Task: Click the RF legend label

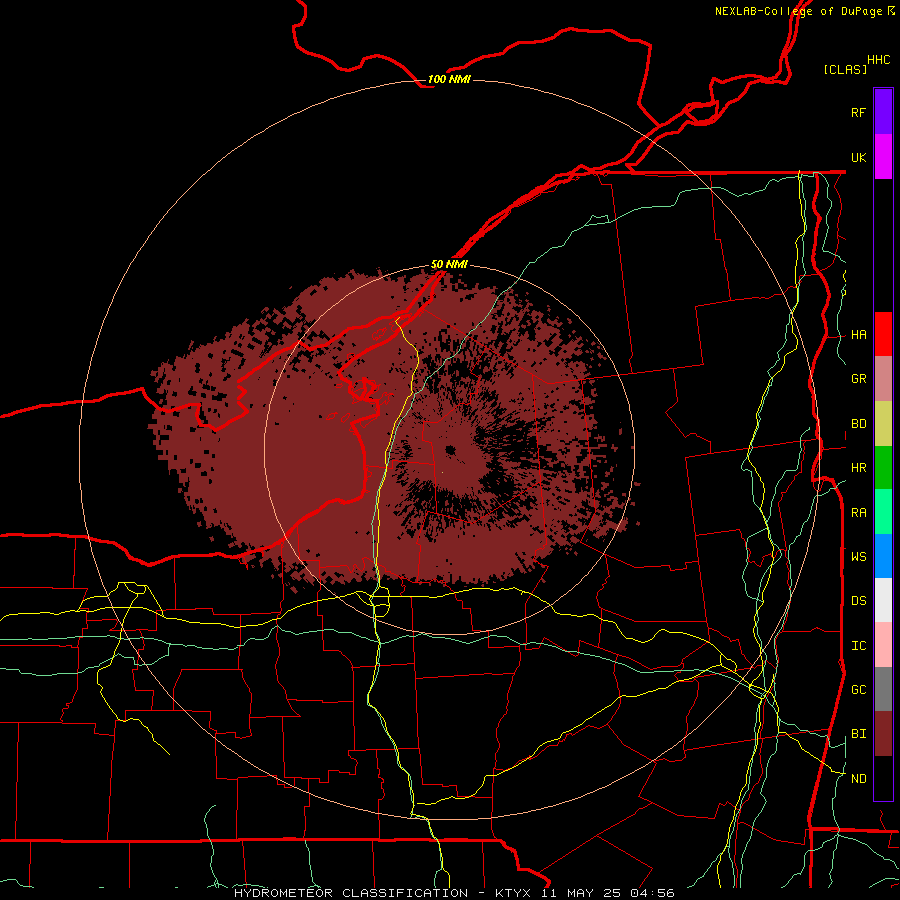Action: pyautogui.click(x=858, y=112)
